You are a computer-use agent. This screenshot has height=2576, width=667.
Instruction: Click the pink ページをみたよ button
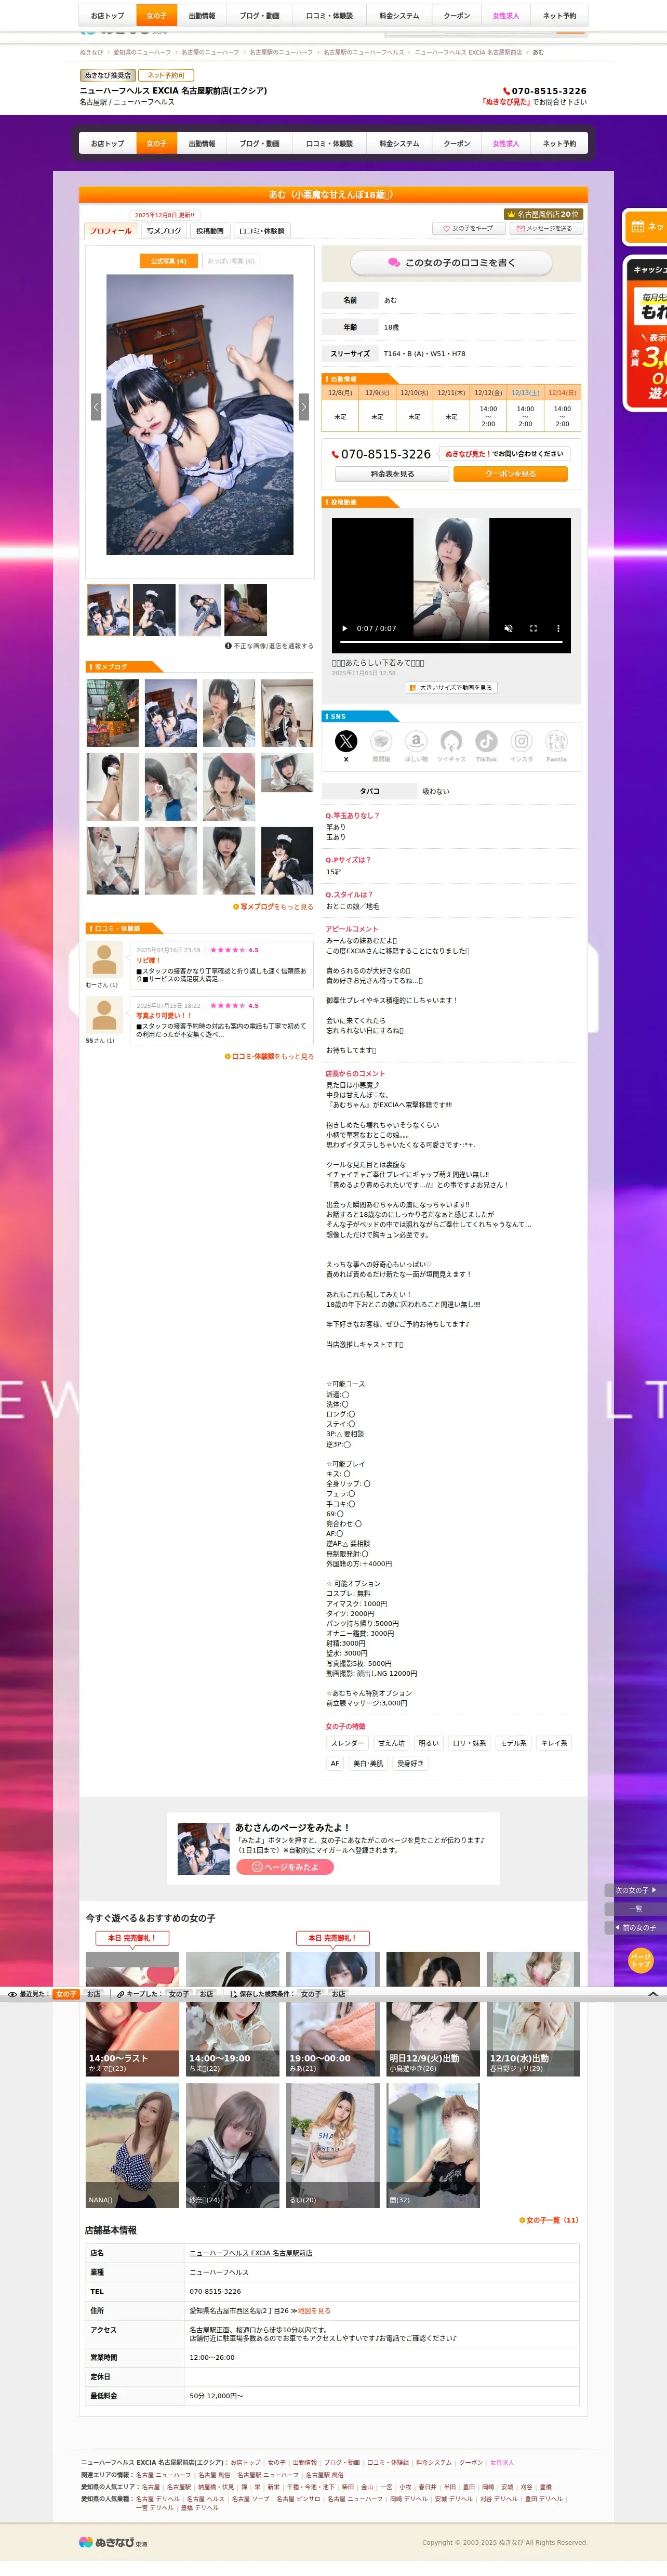click(285, 1867)
